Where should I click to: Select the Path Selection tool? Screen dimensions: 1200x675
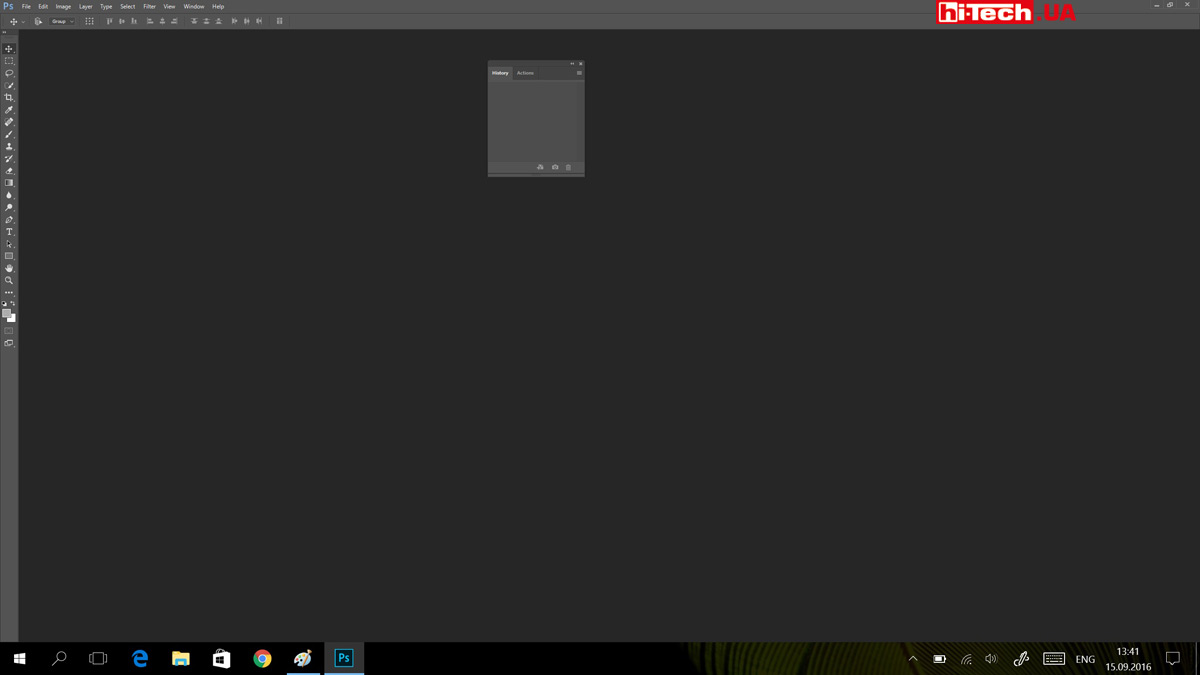click(x=9, y=244)
